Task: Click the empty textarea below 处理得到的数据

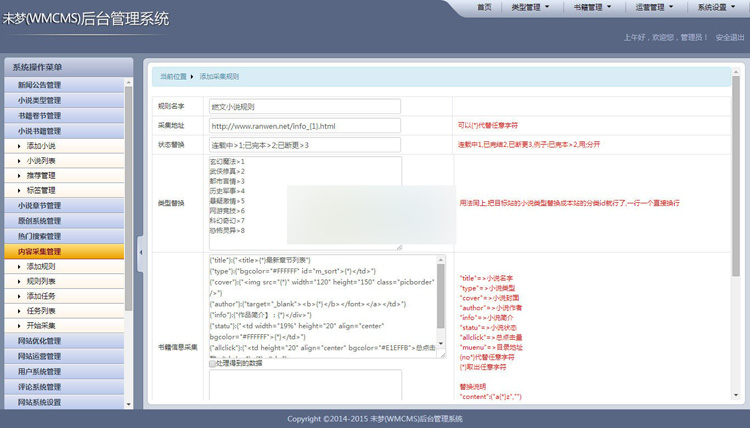Action: click(305, 384)
